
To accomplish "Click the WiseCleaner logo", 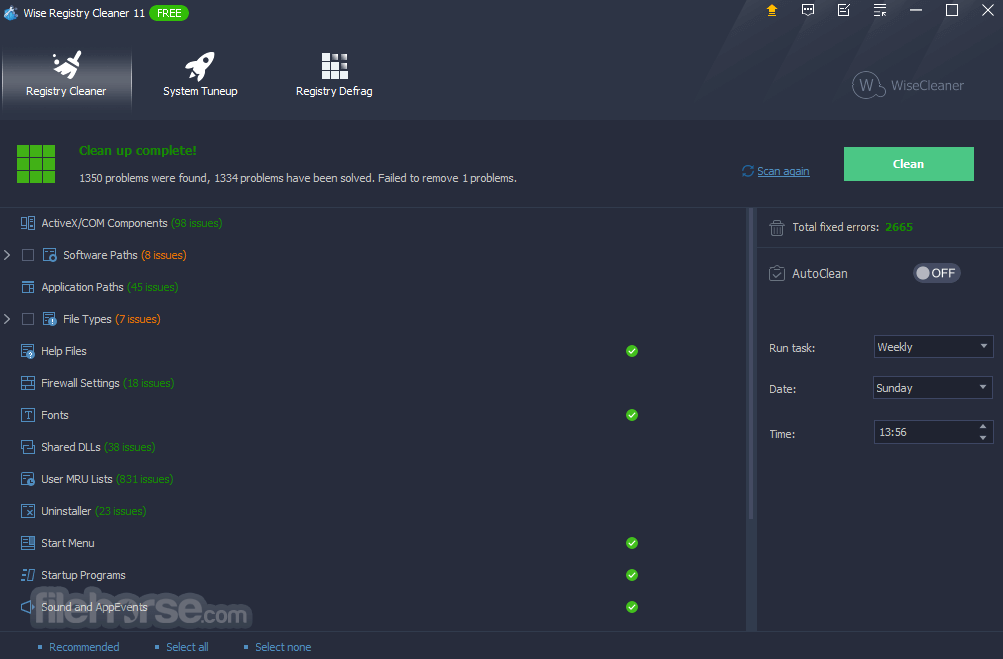I will pos(908,85).
